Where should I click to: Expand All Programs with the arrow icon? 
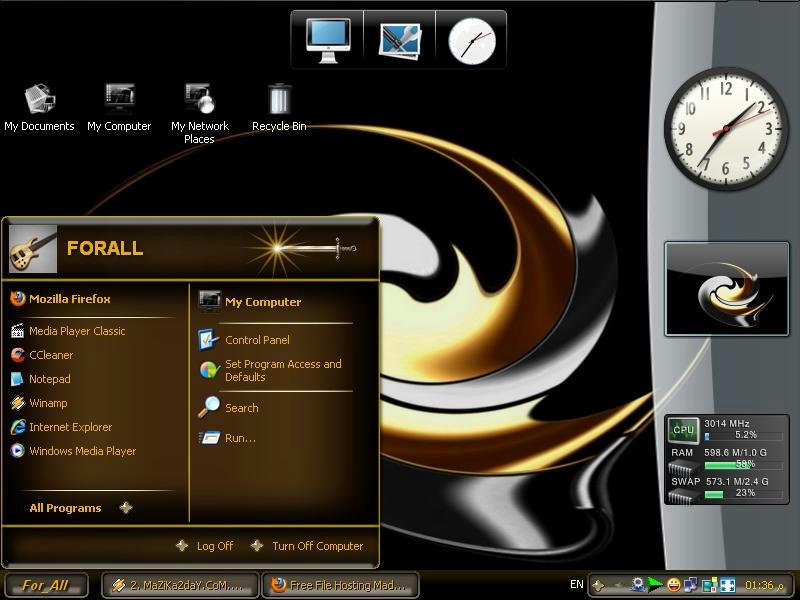[x=126, y=508]
